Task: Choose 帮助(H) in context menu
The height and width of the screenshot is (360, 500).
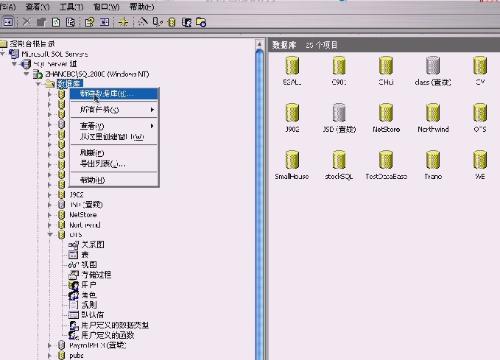Action: 114,180
